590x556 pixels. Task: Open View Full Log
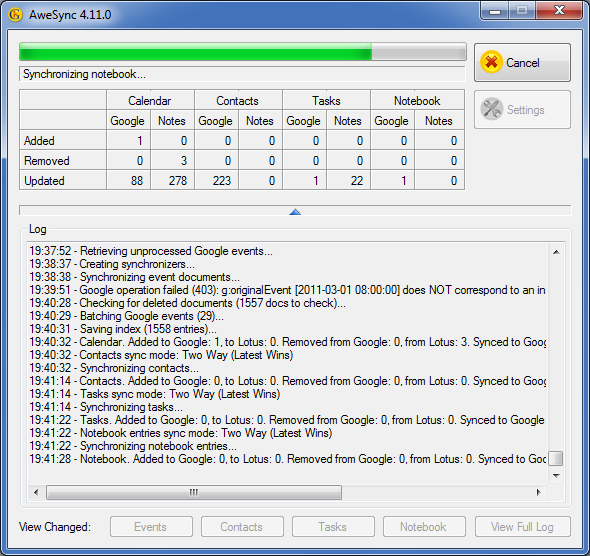click(523, 527)
